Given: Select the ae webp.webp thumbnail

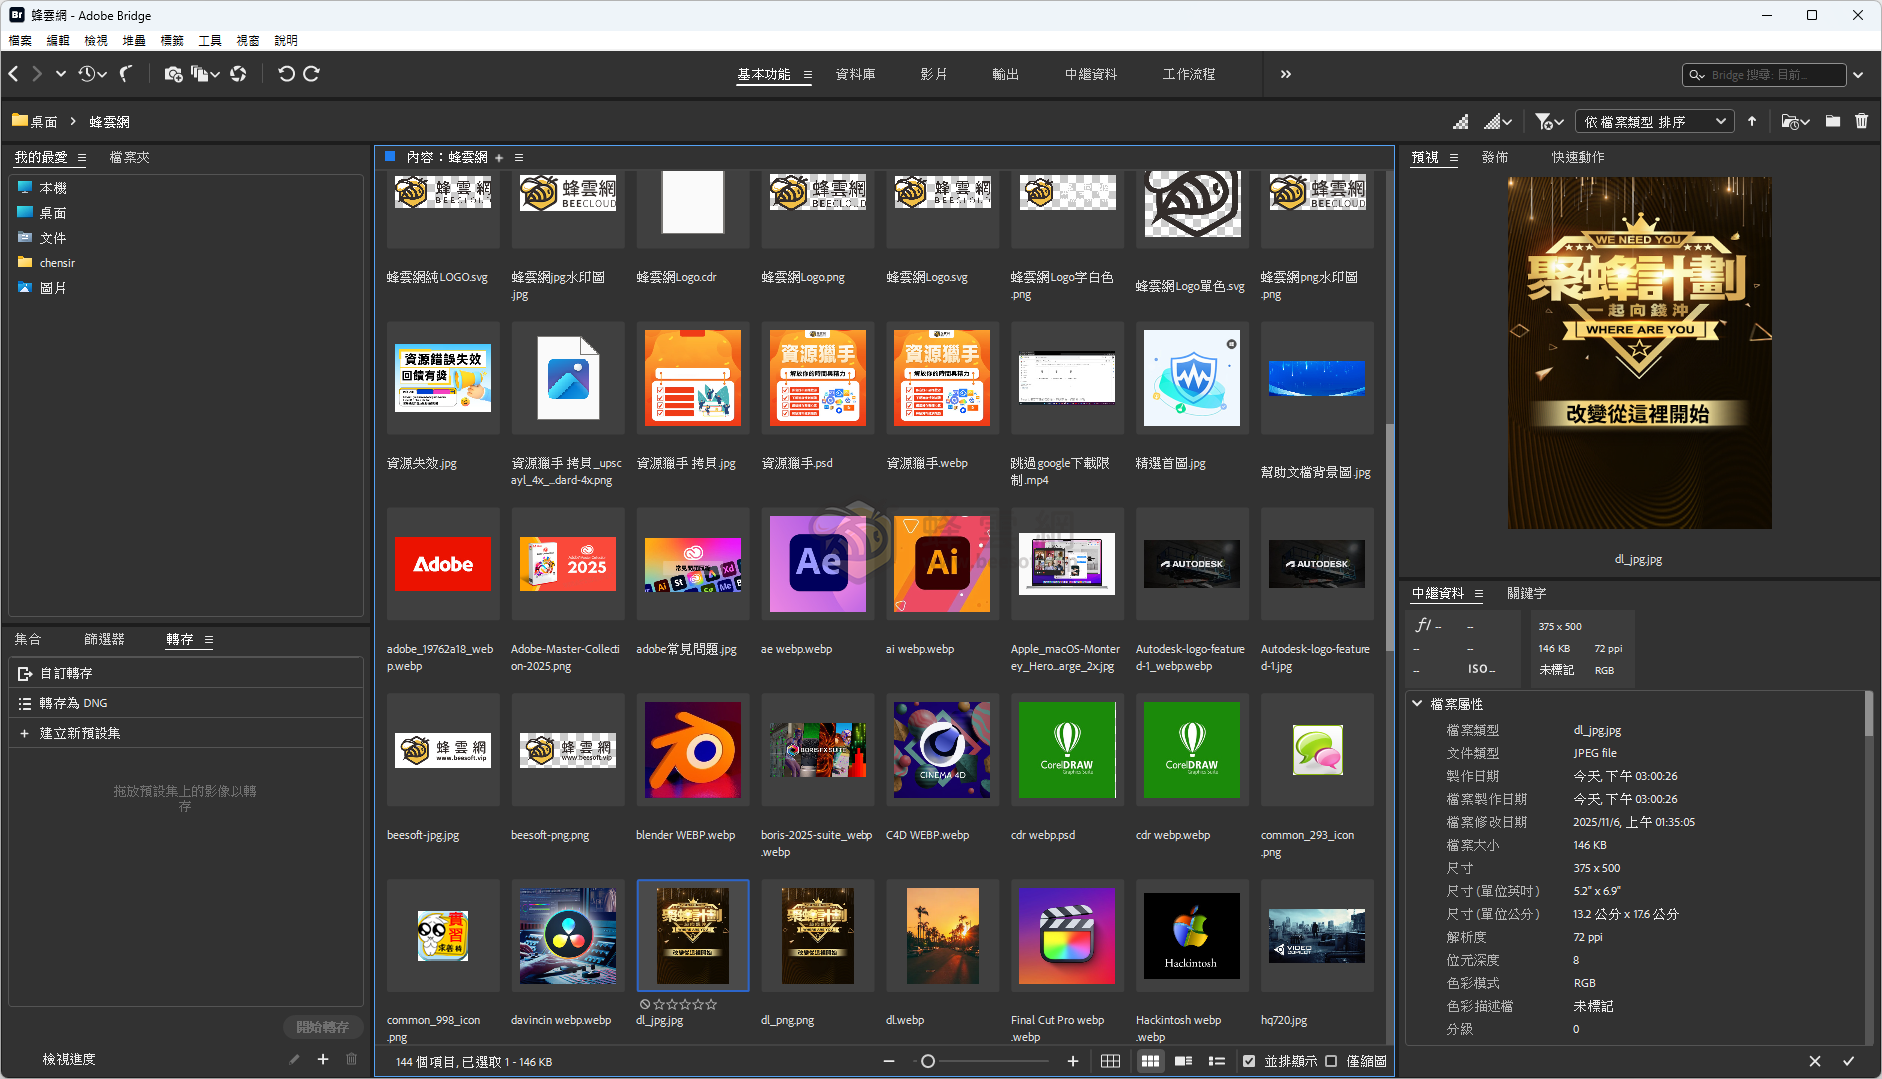Looking at the screenshot, I should 818,564.
